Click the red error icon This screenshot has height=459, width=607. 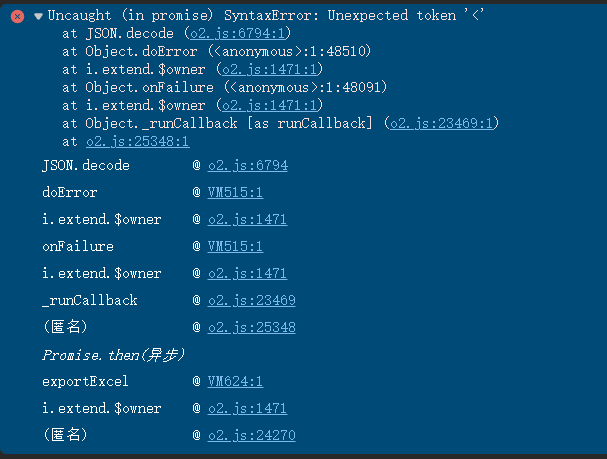17,16
